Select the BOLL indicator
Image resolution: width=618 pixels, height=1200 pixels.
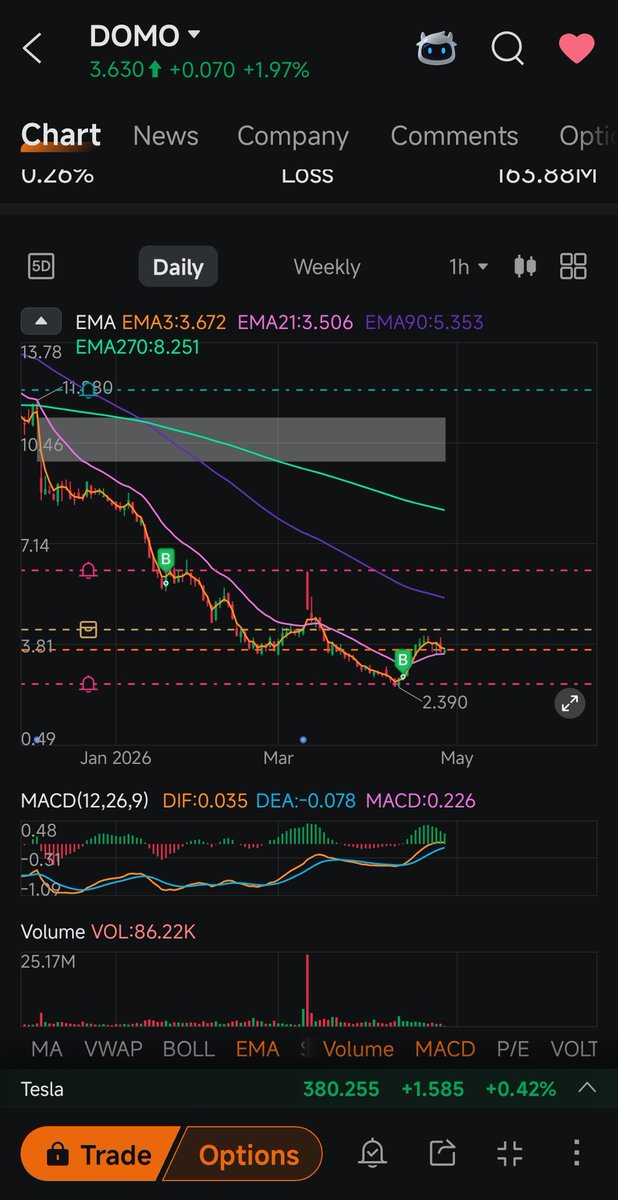click(189, 1048)
